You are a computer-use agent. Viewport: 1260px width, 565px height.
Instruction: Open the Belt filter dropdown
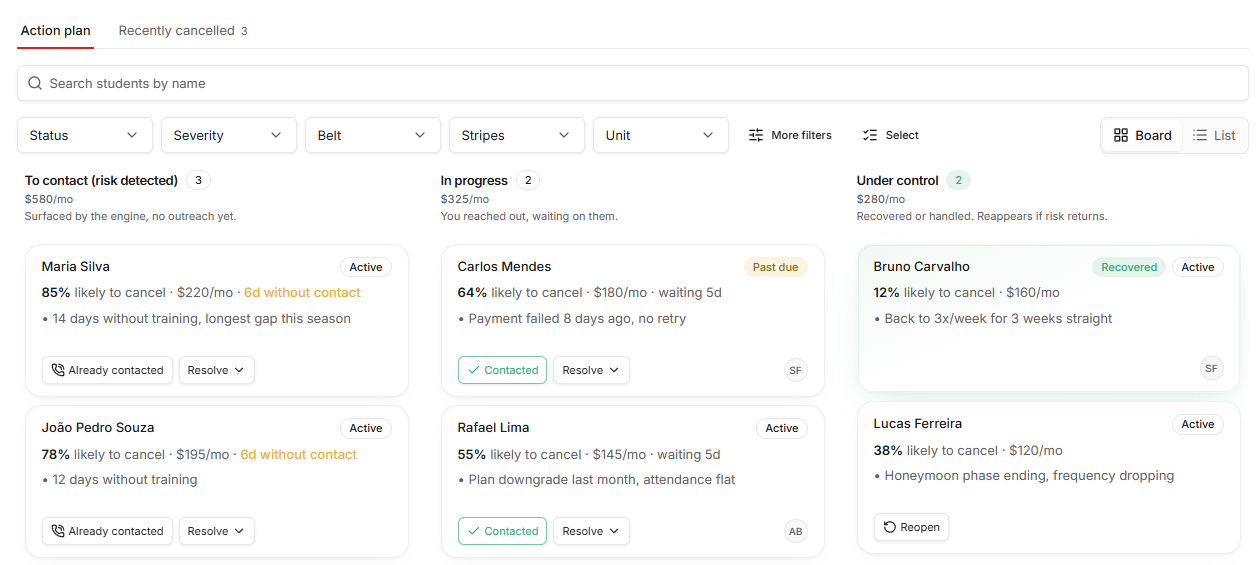[373, 135]
